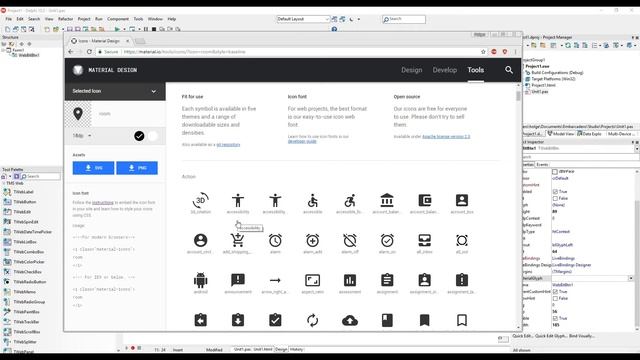640x360 pixels.
Task: Select WebBitBtn1 in the Structure tree
Action: (x=29, y=55)
